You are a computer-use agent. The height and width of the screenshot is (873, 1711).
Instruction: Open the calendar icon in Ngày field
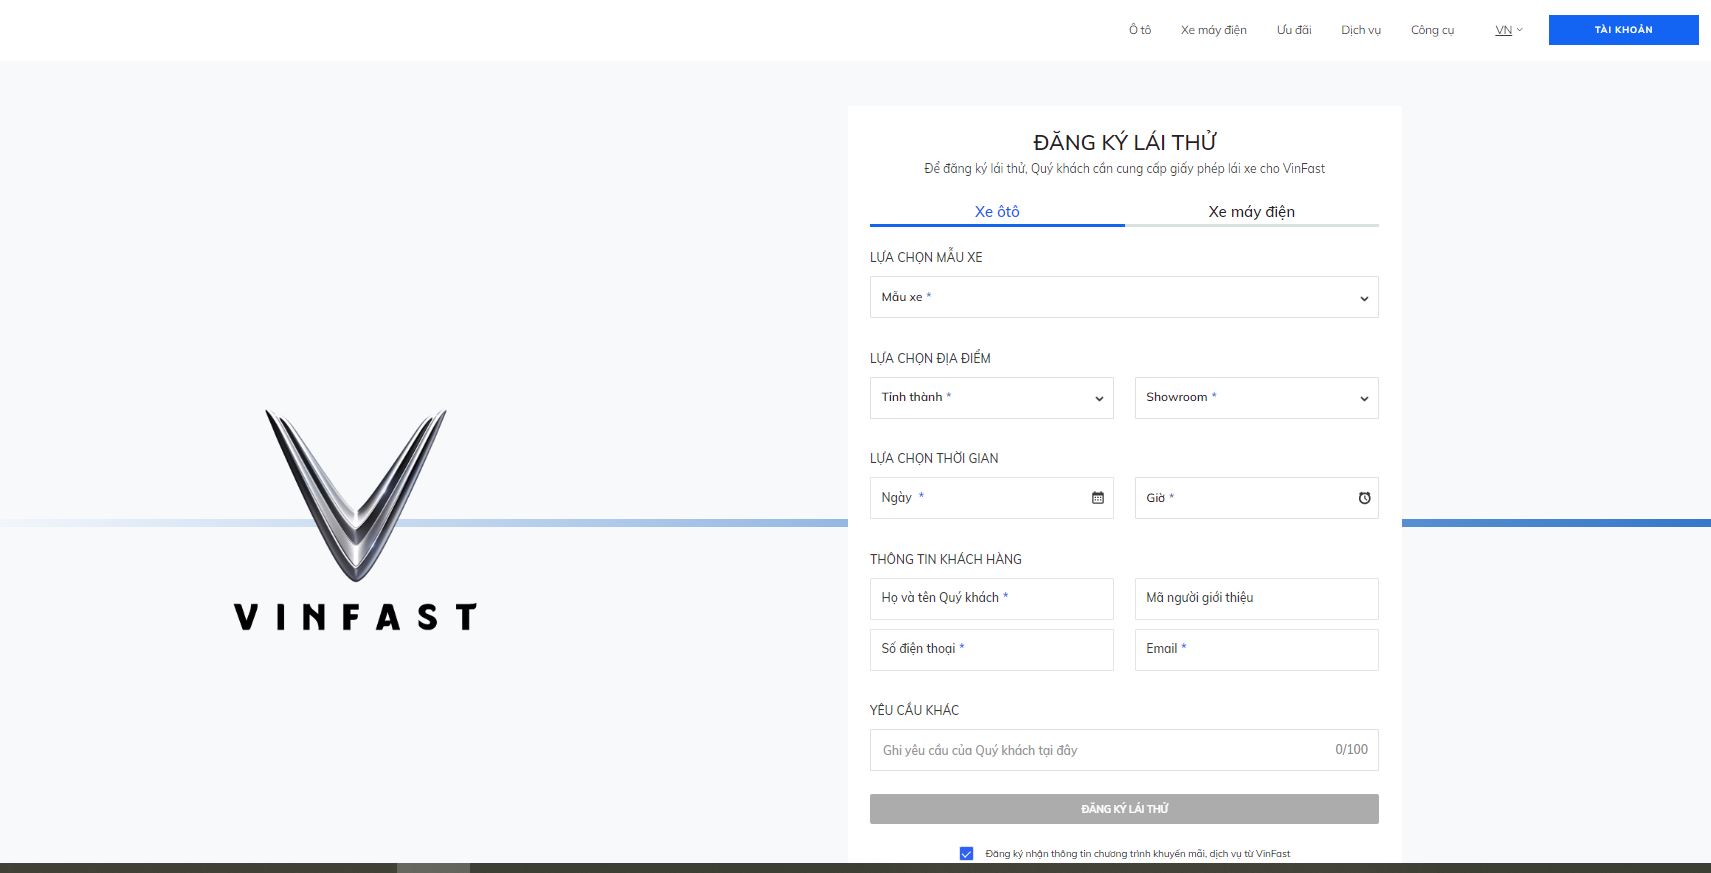[1098, 498]
